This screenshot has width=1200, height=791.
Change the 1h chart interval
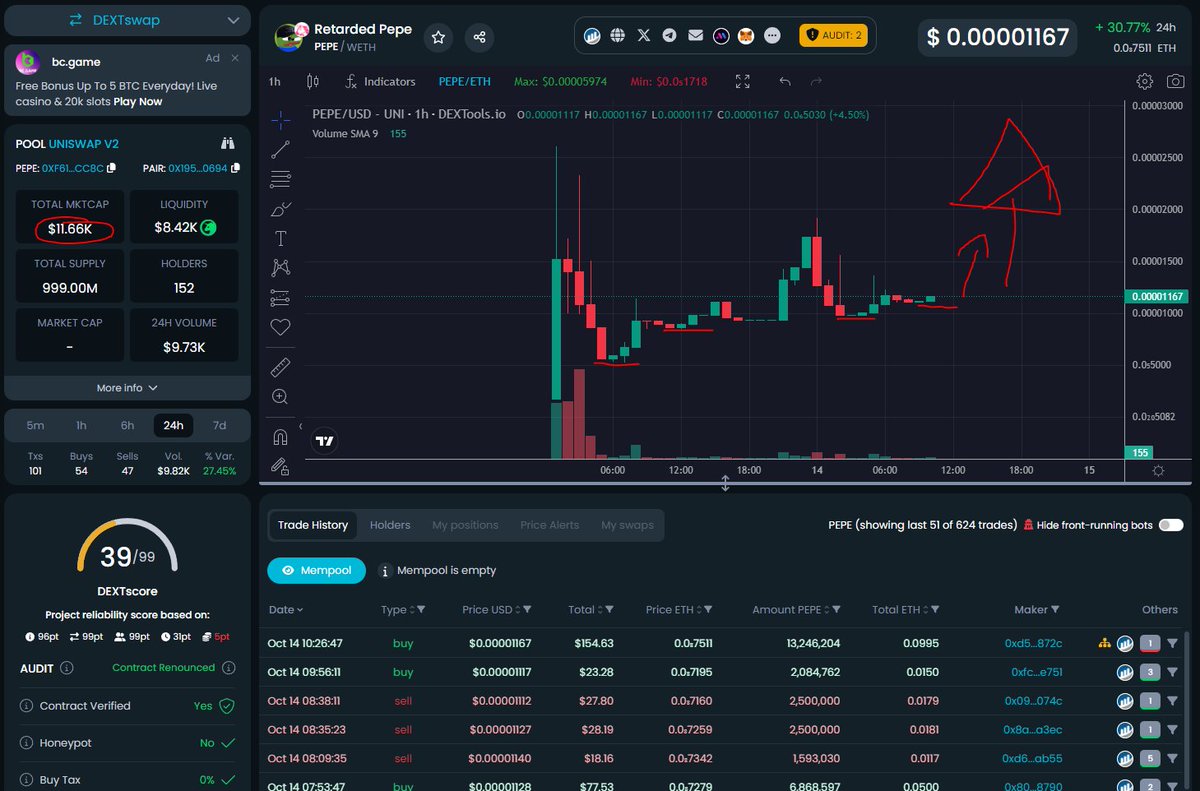click(x=275, y=81)
